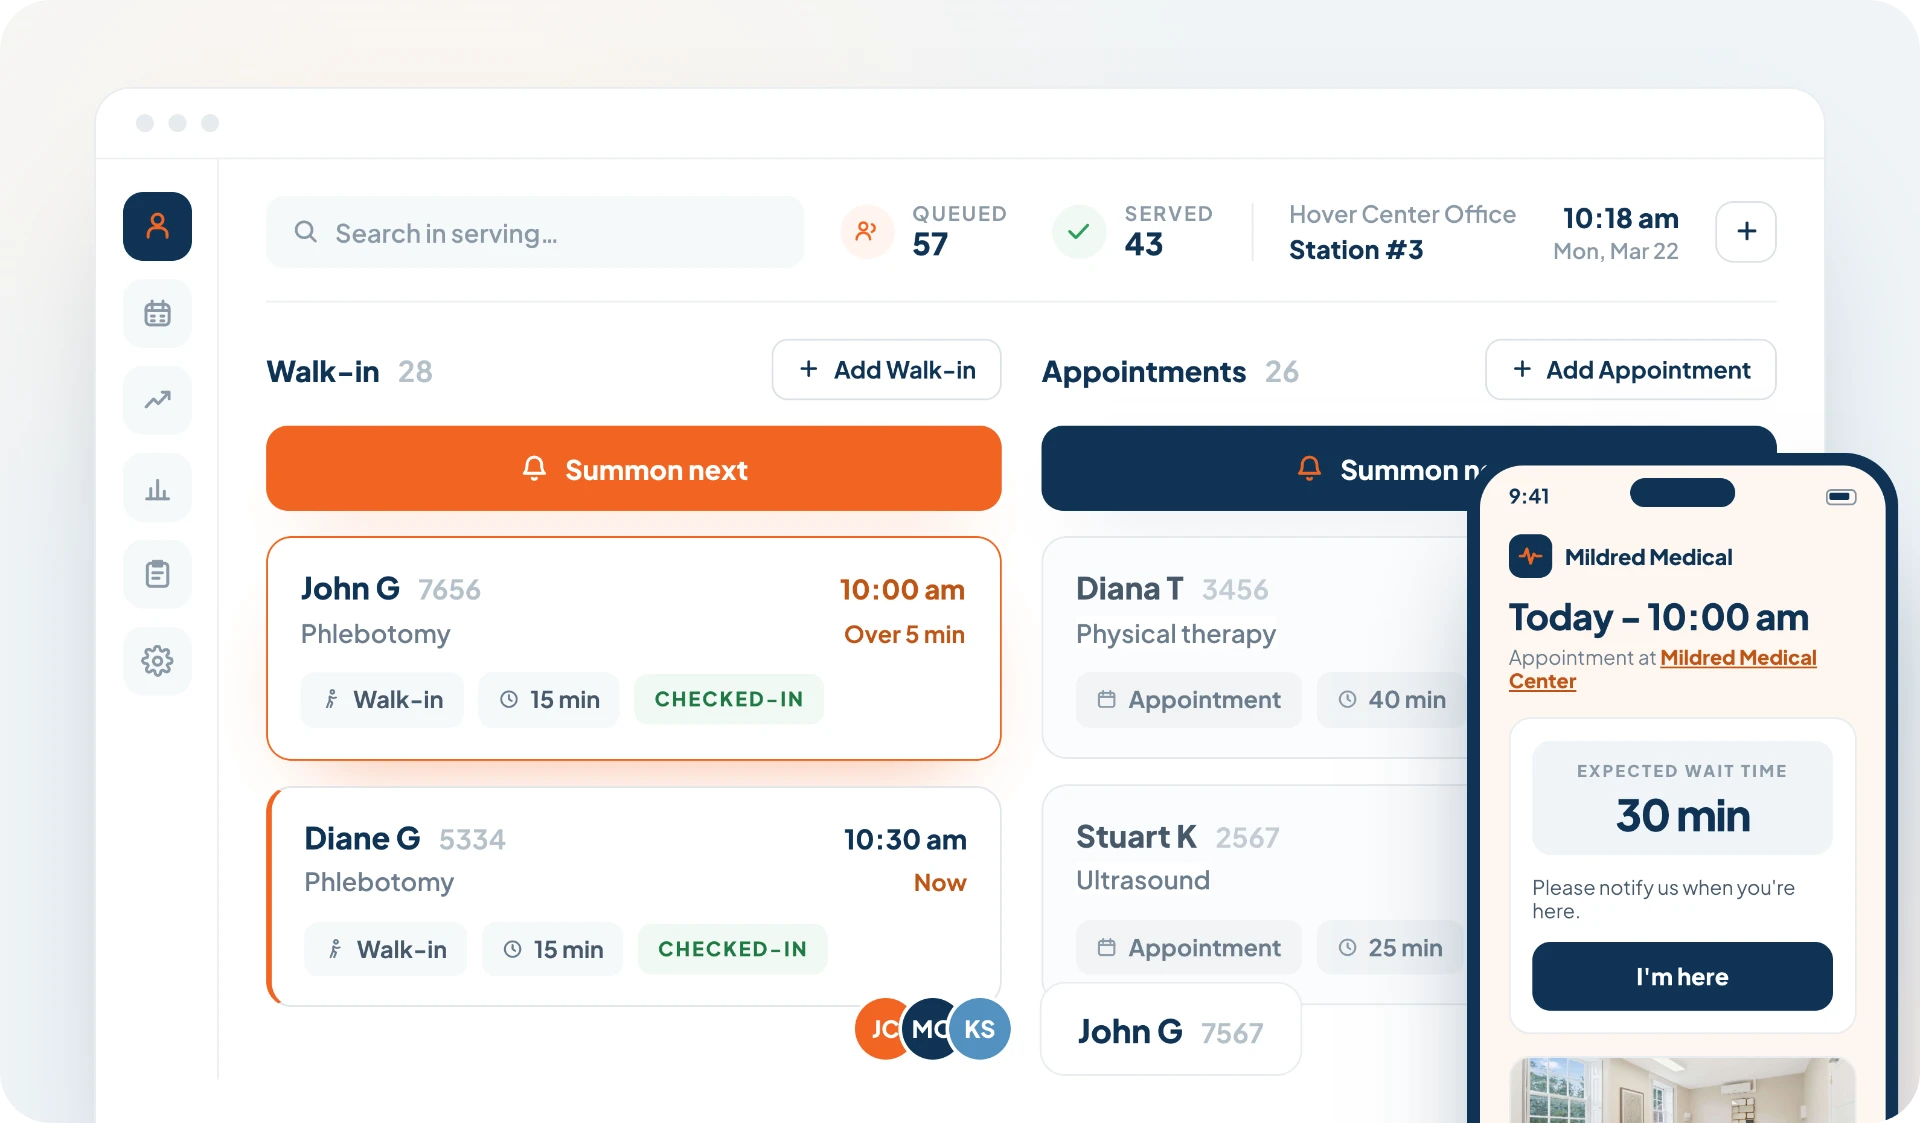This screenshot has width=1920, height=1123.
Task: Click the Station #3 label
Action: (1356, 250)
